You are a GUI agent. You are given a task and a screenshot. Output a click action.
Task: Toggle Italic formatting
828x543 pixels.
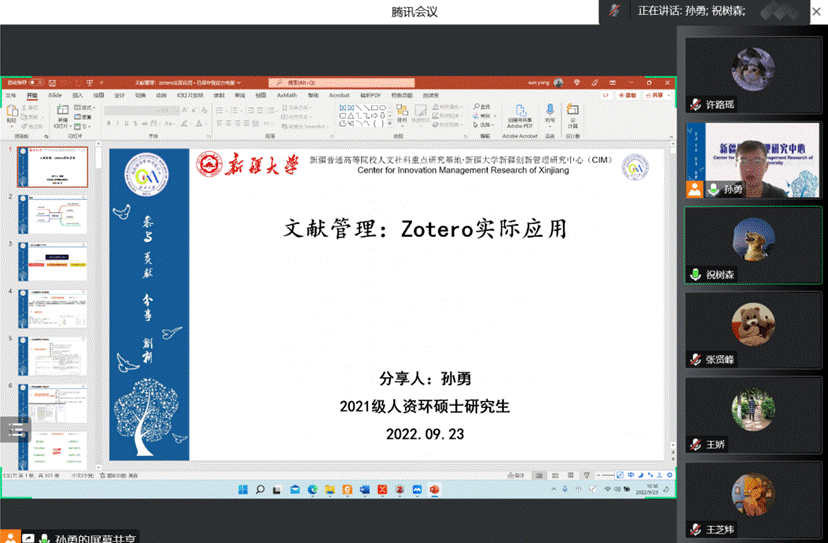point(118,124)
